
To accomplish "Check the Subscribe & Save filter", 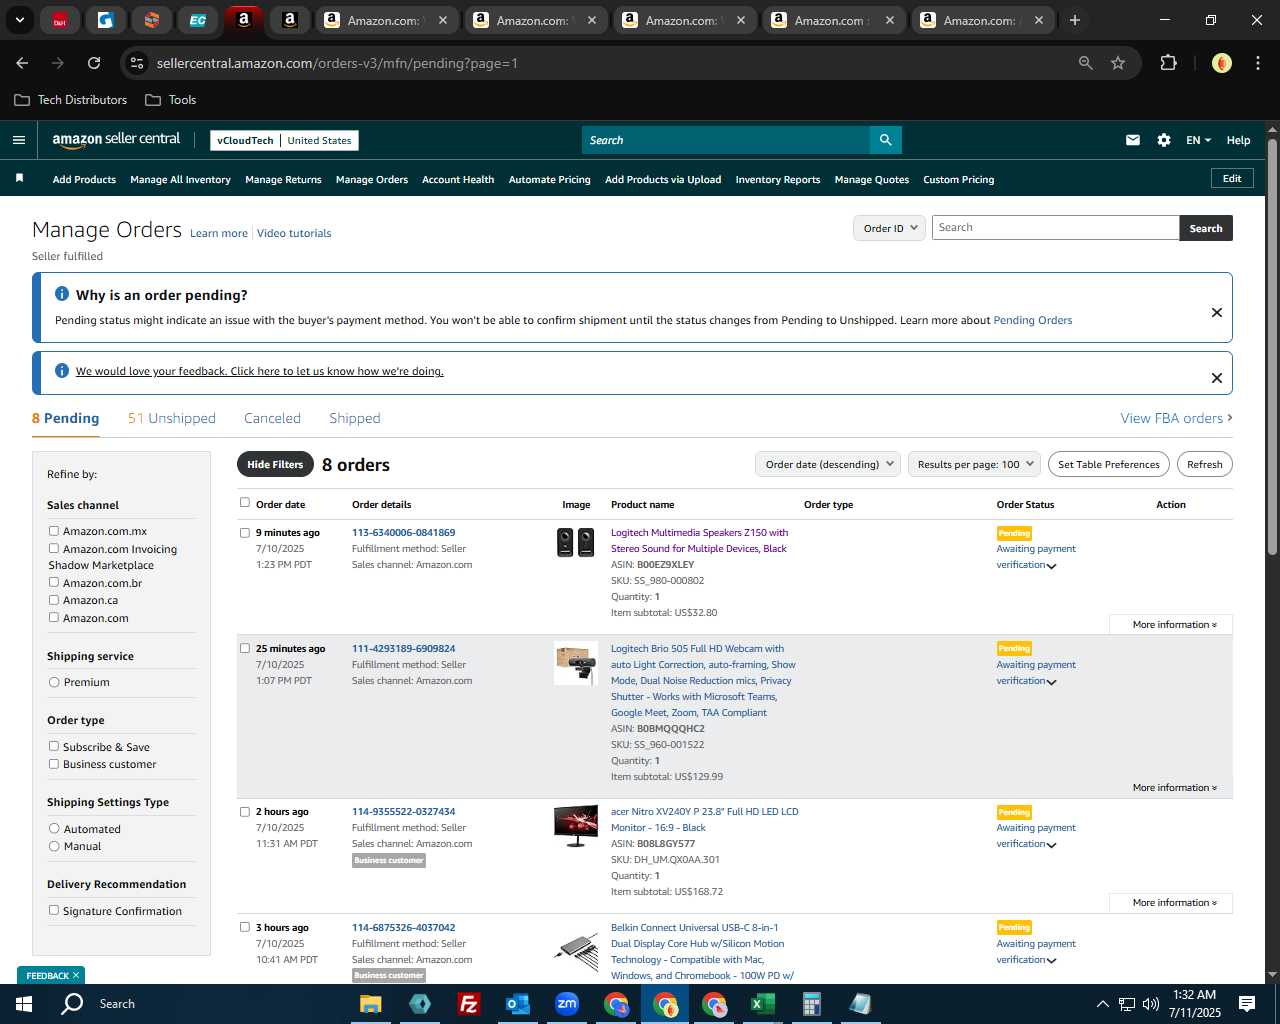I will coord(54,746).
